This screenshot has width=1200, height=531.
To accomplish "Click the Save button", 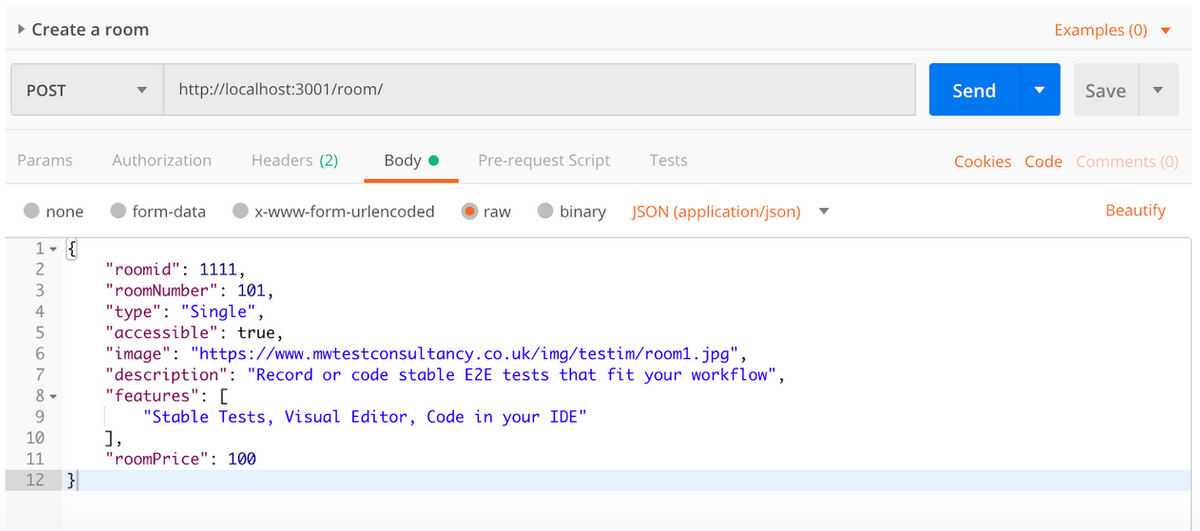I will (x=1106, y=90).
